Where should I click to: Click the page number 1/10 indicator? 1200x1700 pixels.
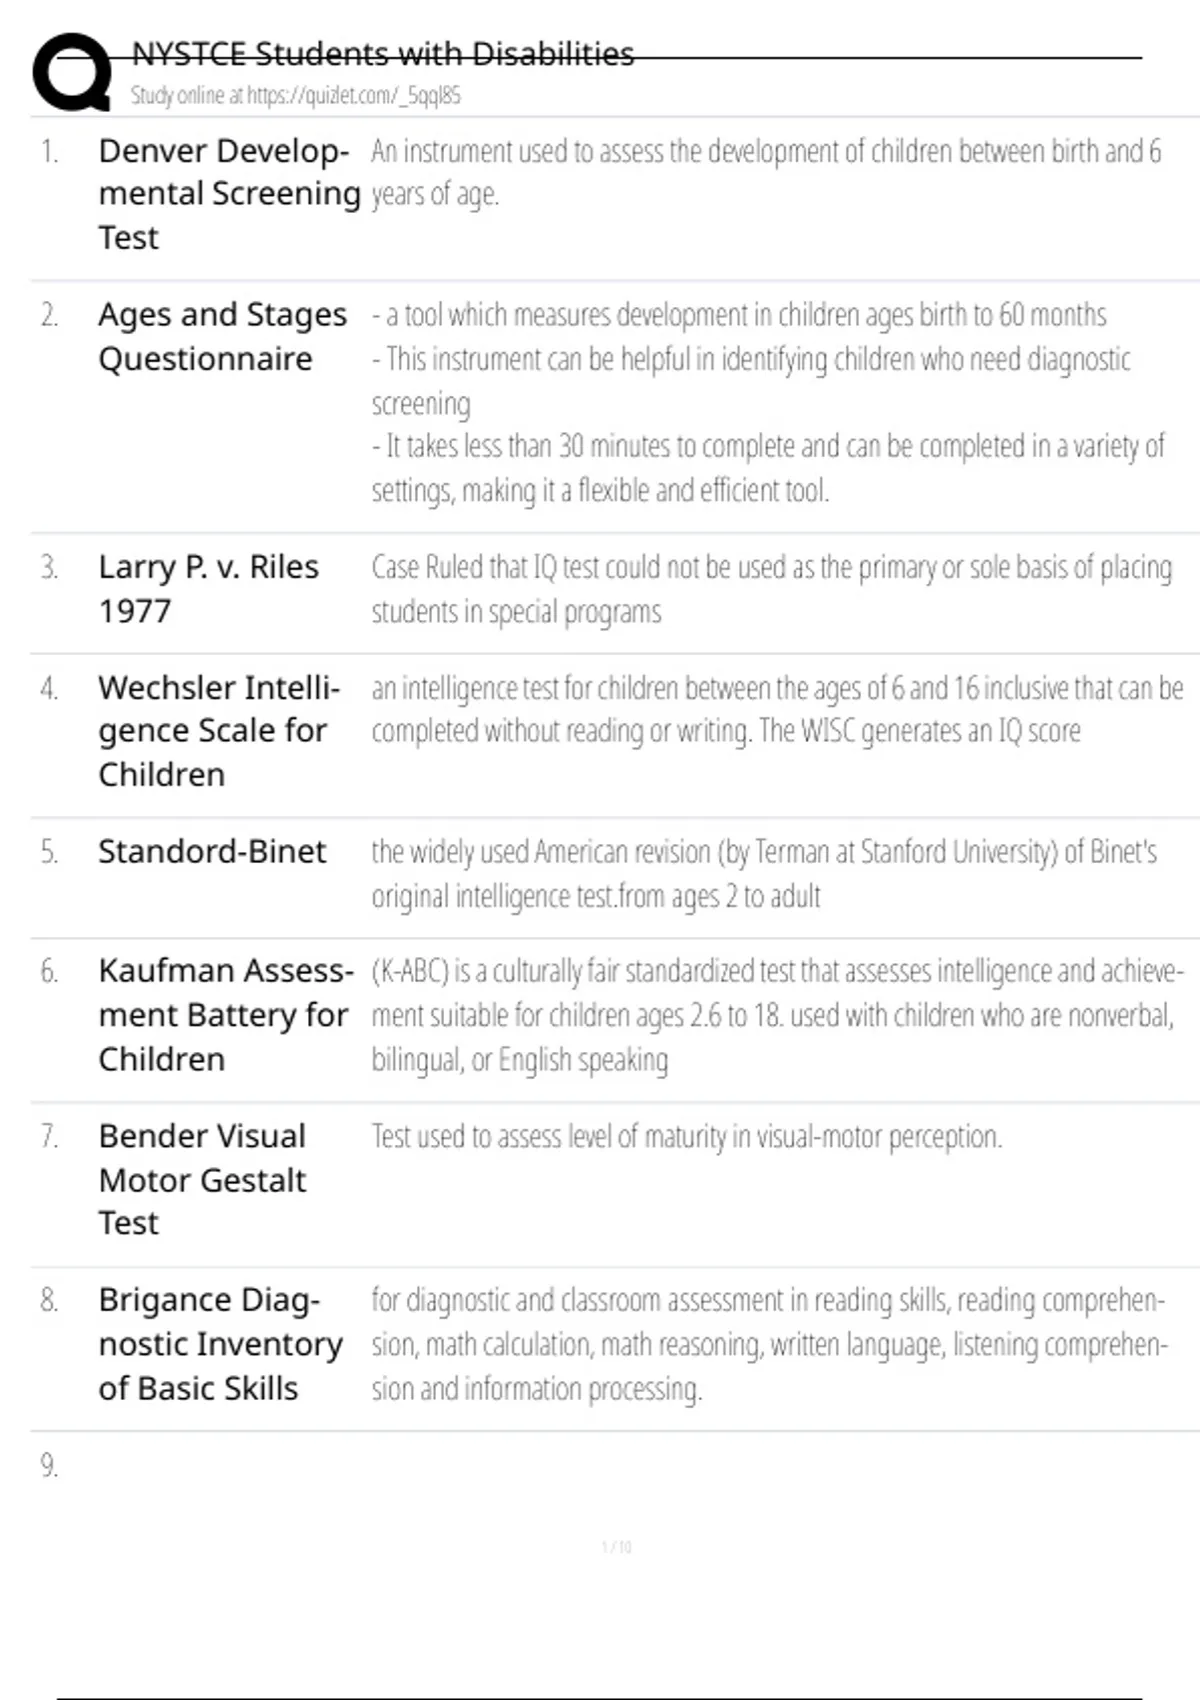click(x=616, y=1547)
